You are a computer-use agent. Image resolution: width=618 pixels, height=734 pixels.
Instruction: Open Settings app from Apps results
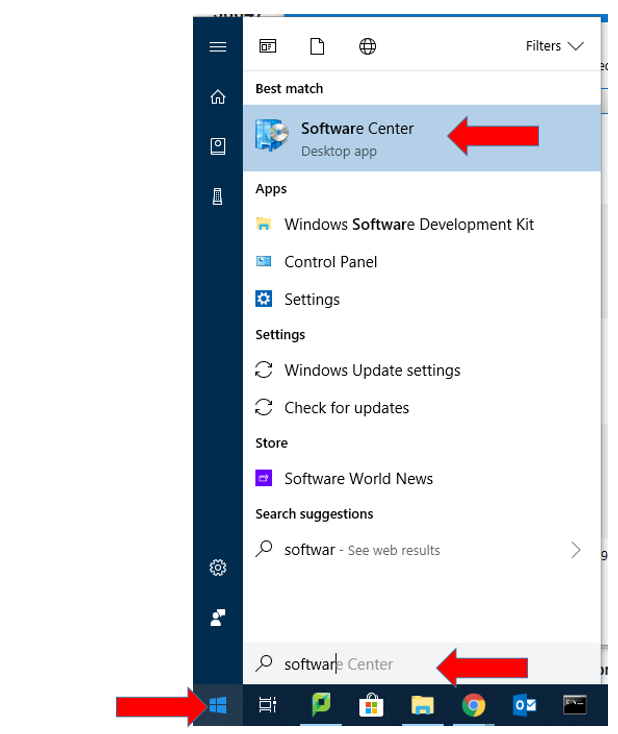pyautogui.click(x=422, y=299)
